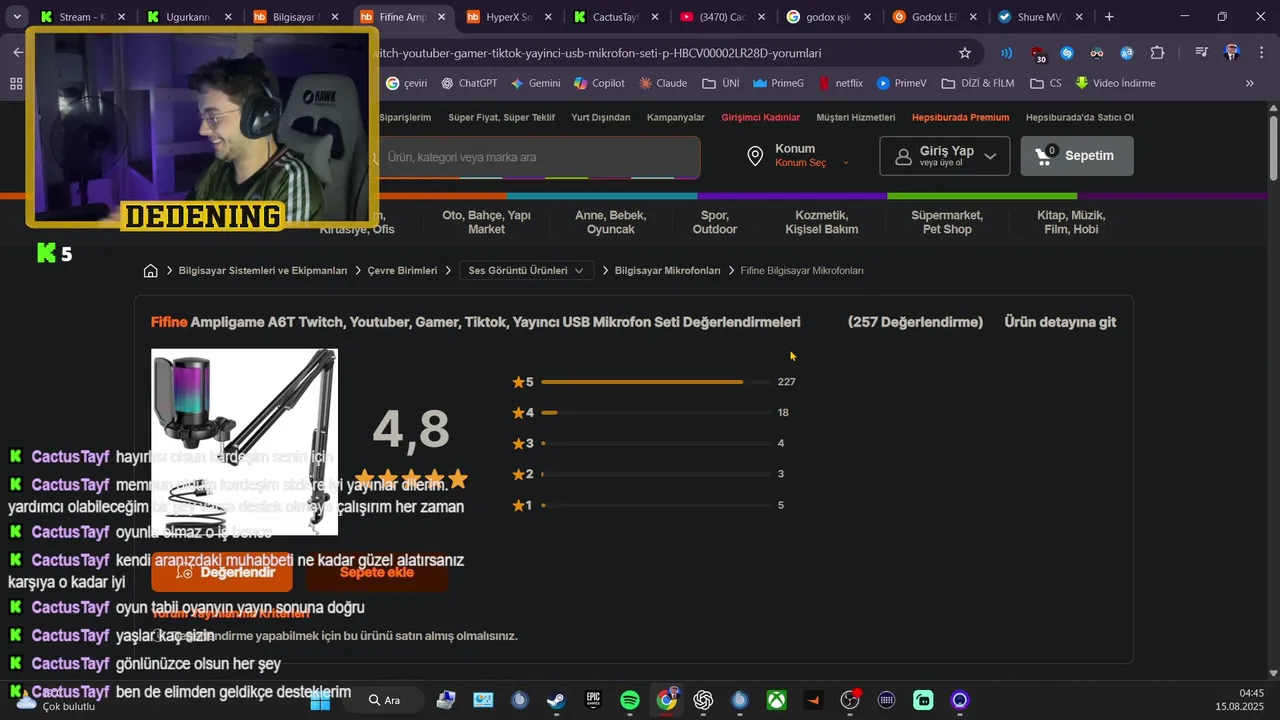Image resolution: width=1280 pixels, height=720 pixels.
Task: Click the Windows Start button
Action: coord(320,700)
